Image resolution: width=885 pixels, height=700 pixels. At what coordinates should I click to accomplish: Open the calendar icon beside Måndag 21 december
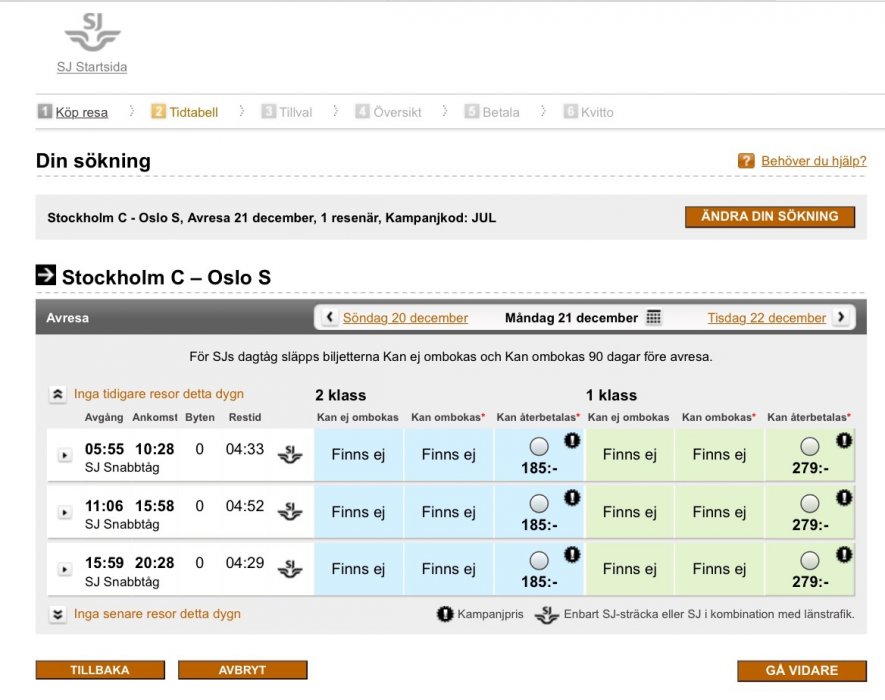(653, 318)
